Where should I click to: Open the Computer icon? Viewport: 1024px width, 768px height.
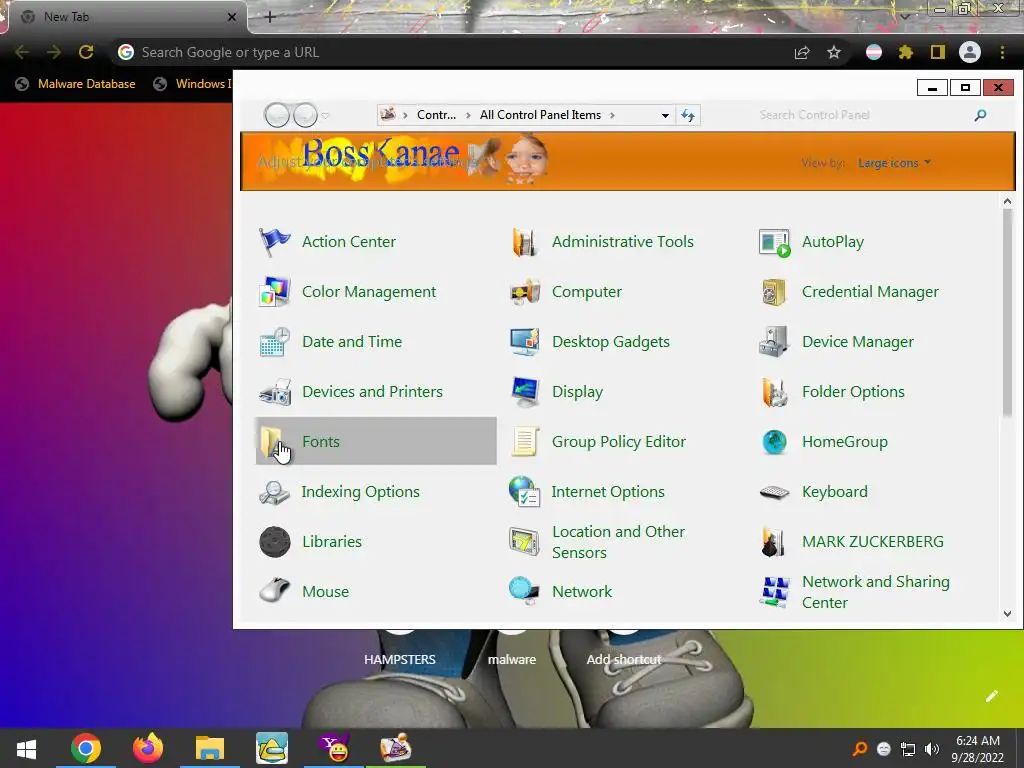(524, 292)
